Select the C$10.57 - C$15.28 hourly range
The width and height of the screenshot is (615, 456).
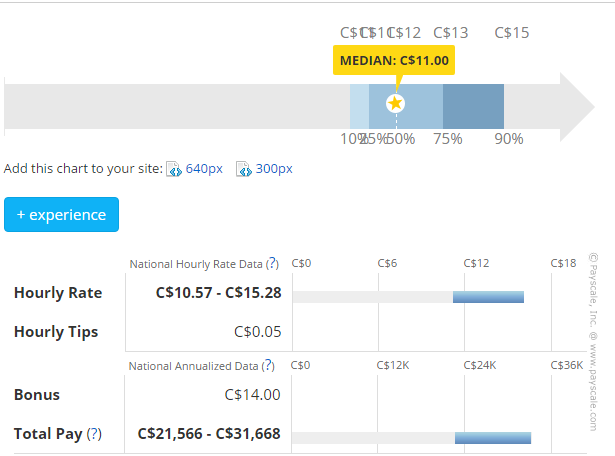(218, 293)
